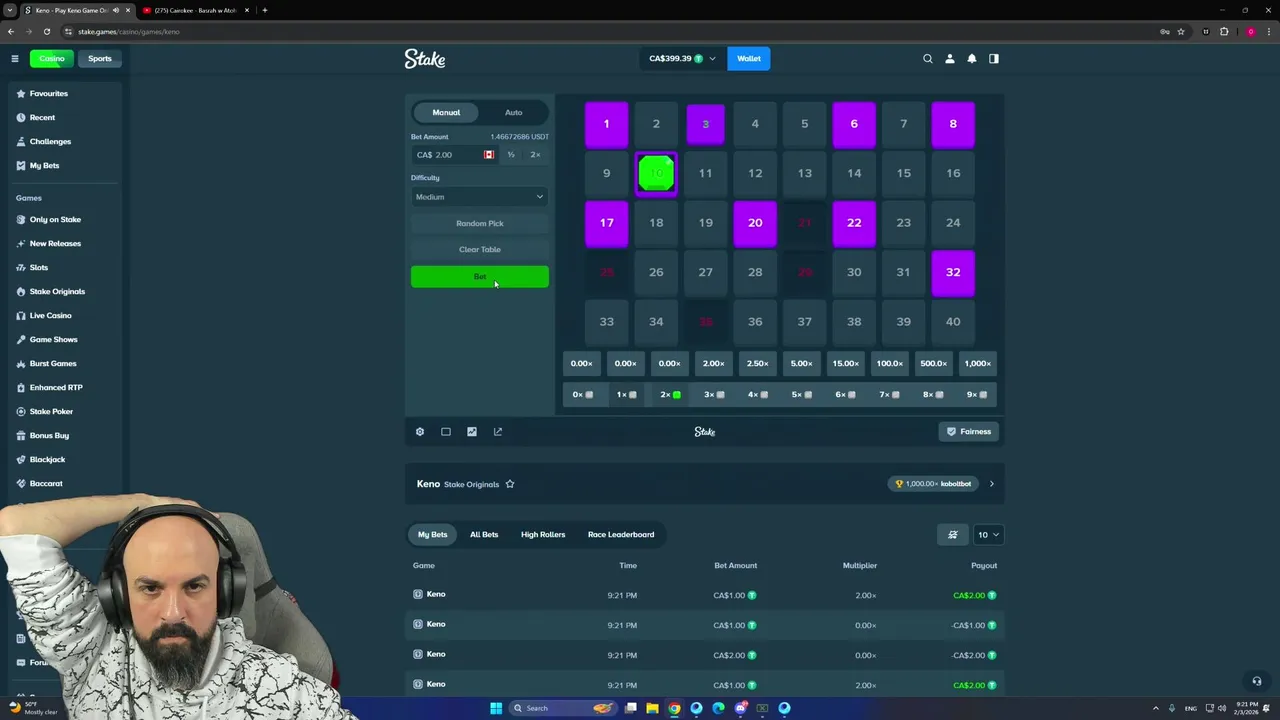Click the 1,000.00× koboltbot badge
Image resolution: width=1280 pixels, height=720 pixels.
pyautogui.click(x=933, y=484)
